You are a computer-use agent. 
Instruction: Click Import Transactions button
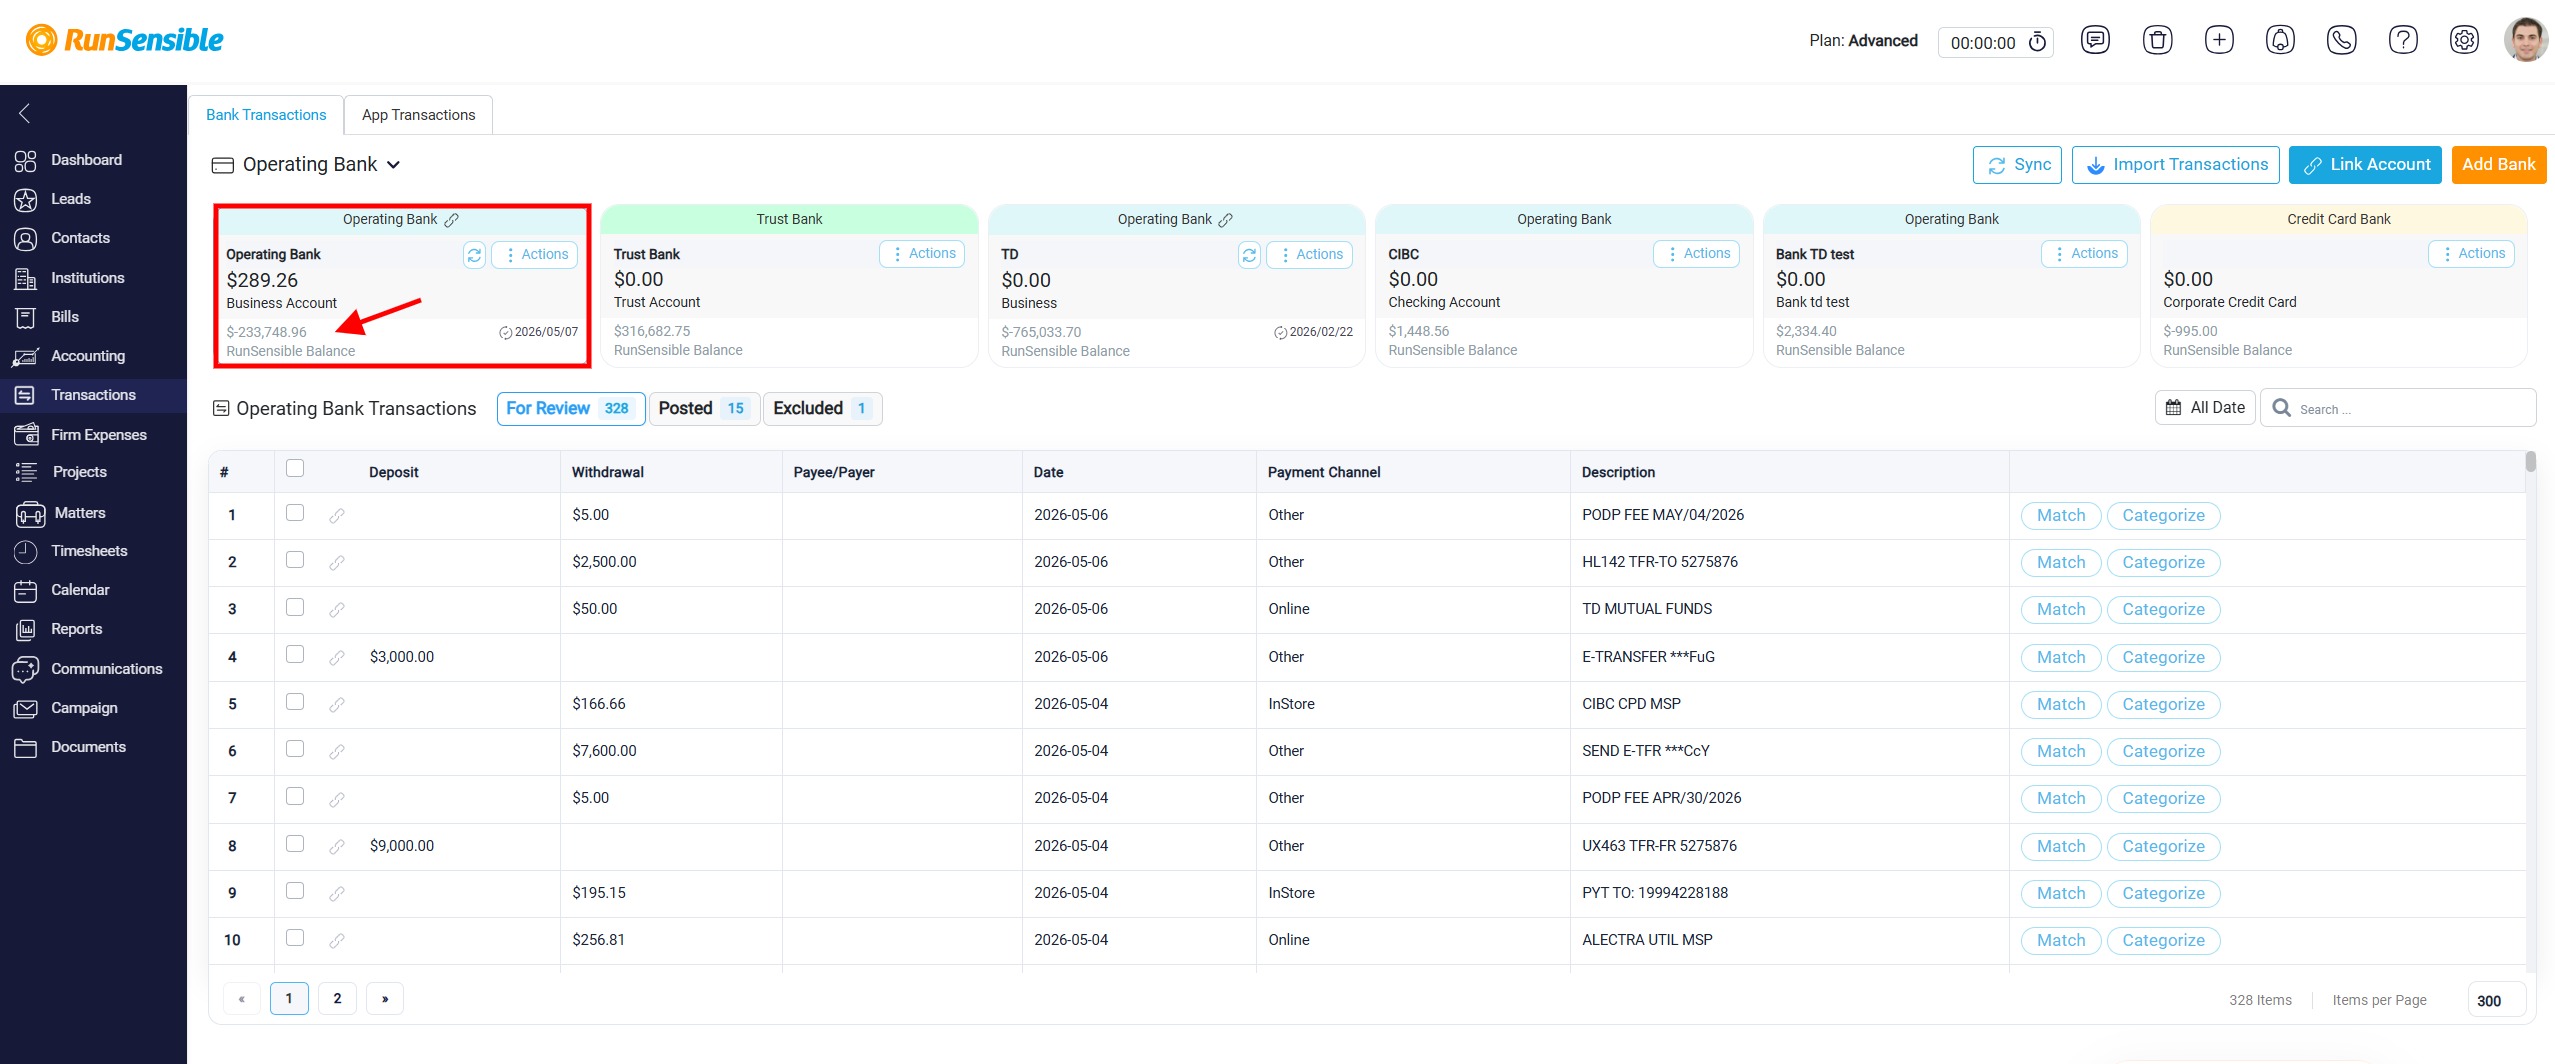(x=2176, y=165)
